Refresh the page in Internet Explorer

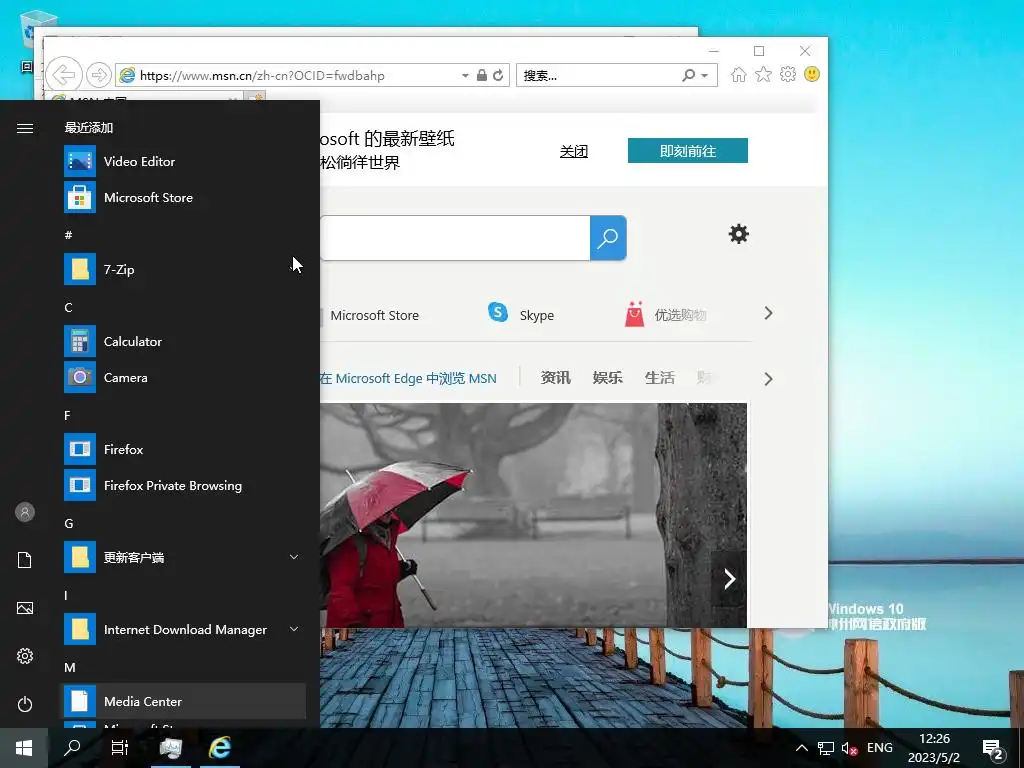pos(498,75)
